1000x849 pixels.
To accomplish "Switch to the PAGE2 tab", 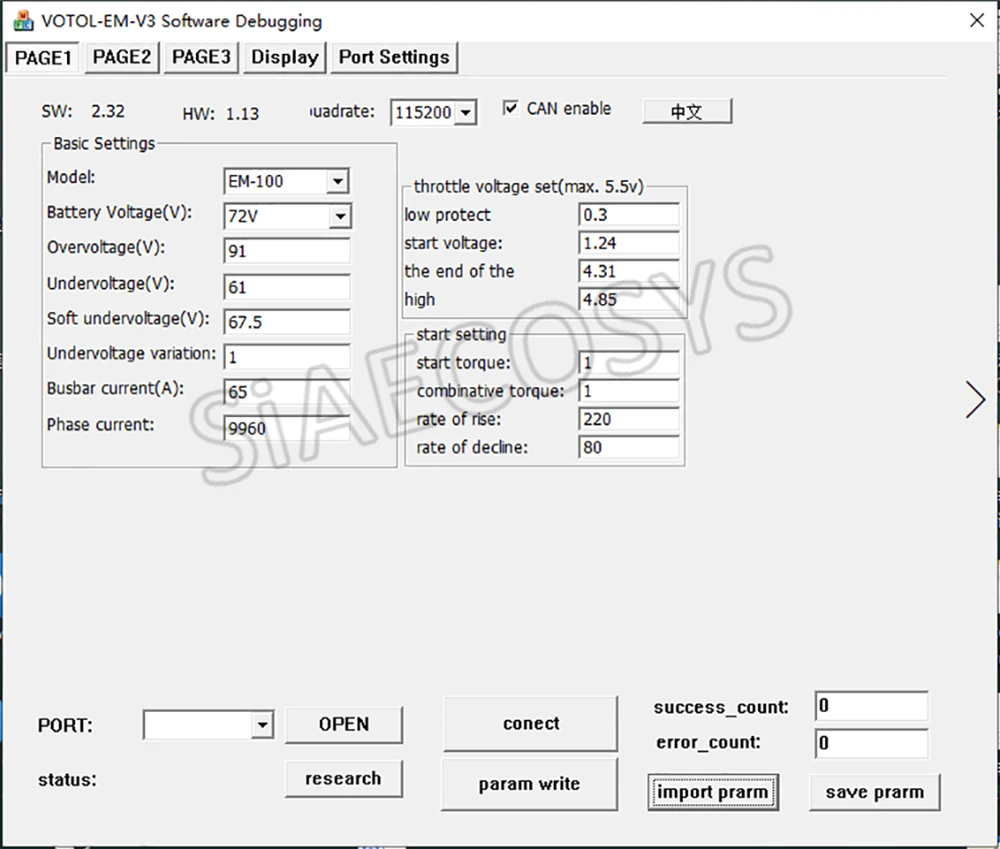I will pyautogui.click(x=122, y=57).
